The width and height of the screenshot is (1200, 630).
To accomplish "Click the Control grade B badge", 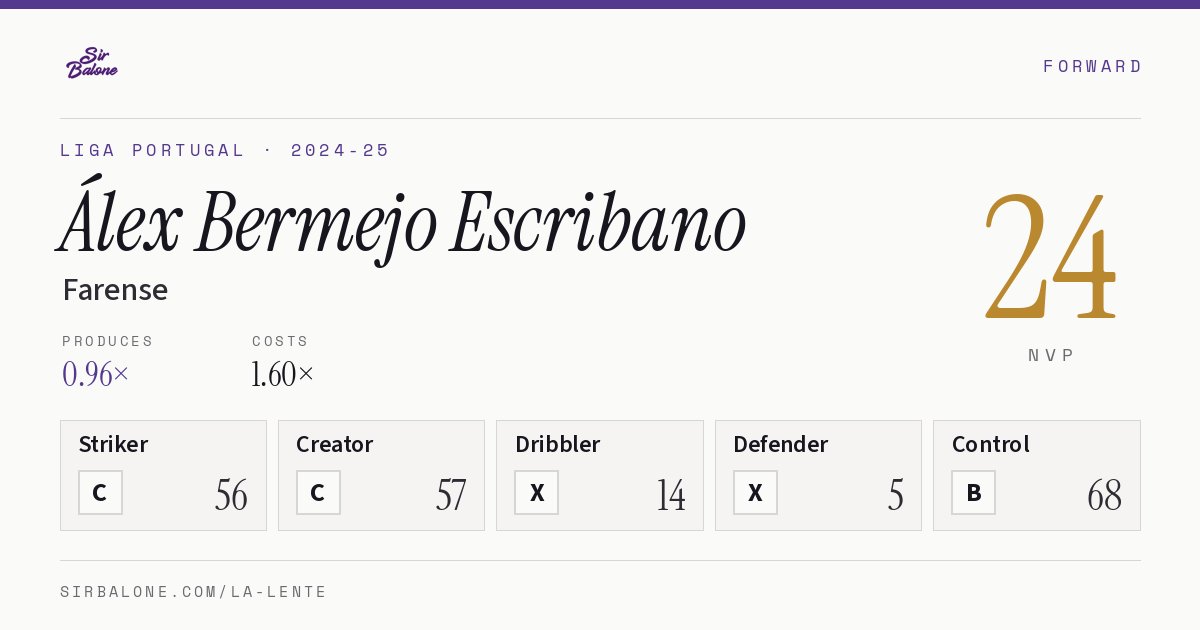I will click(973, 492).
